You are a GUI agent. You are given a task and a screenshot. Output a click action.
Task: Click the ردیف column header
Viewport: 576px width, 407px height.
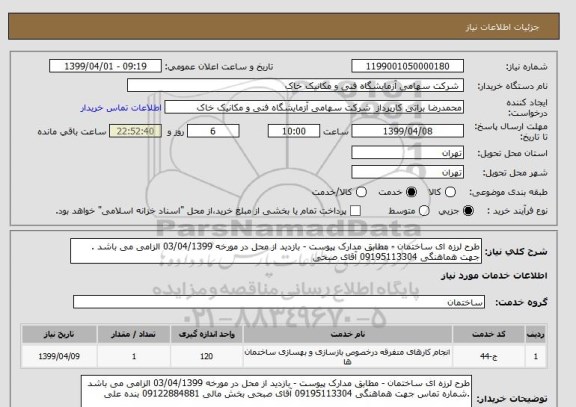[536, 334]
